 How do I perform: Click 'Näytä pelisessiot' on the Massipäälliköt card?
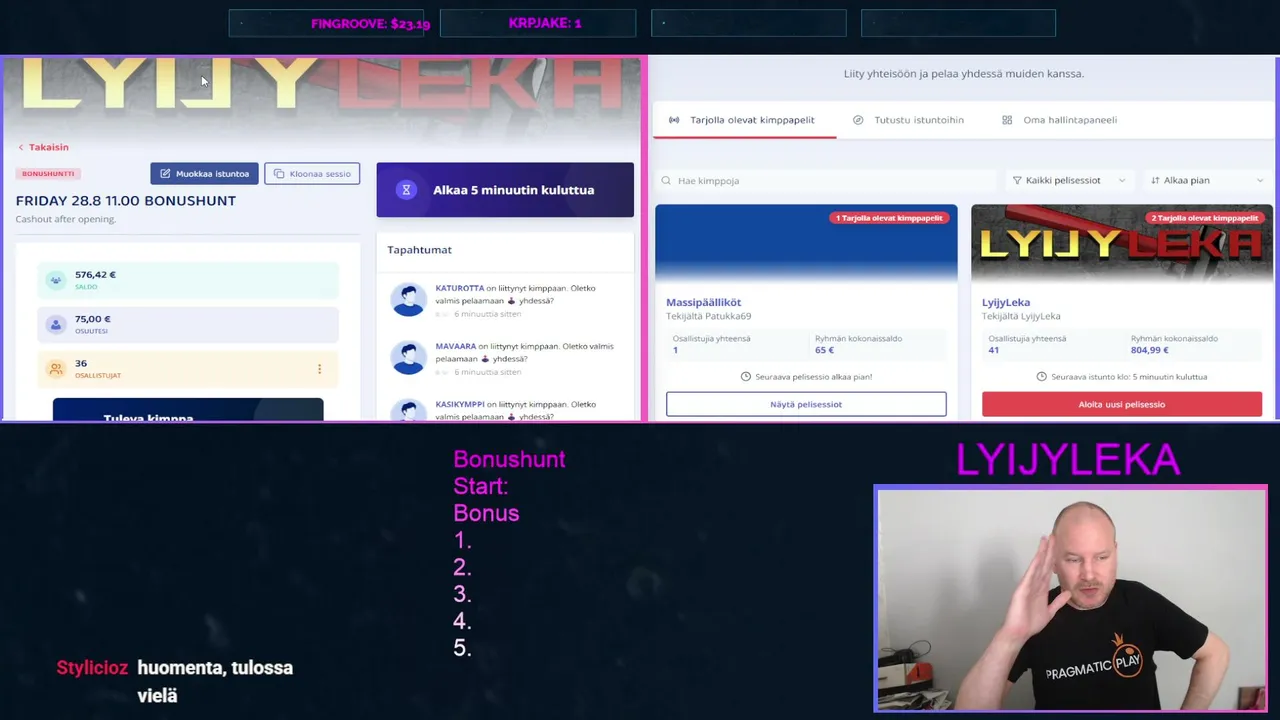[806, 404]
